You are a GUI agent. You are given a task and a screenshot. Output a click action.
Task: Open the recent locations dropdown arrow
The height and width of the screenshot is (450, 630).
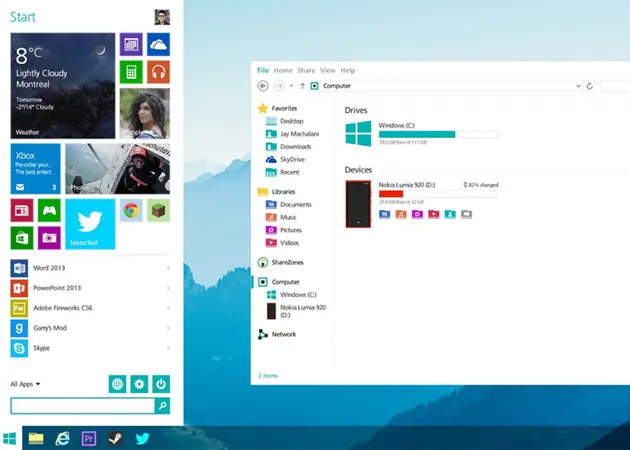[x=291, y=86]
